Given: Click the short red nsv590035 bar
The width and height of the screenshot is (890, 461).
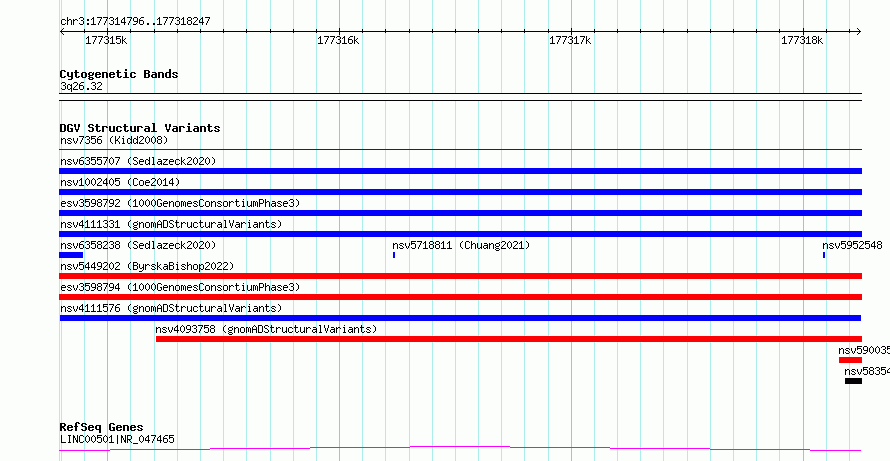Looking at the screenshot, I should 850,360.
